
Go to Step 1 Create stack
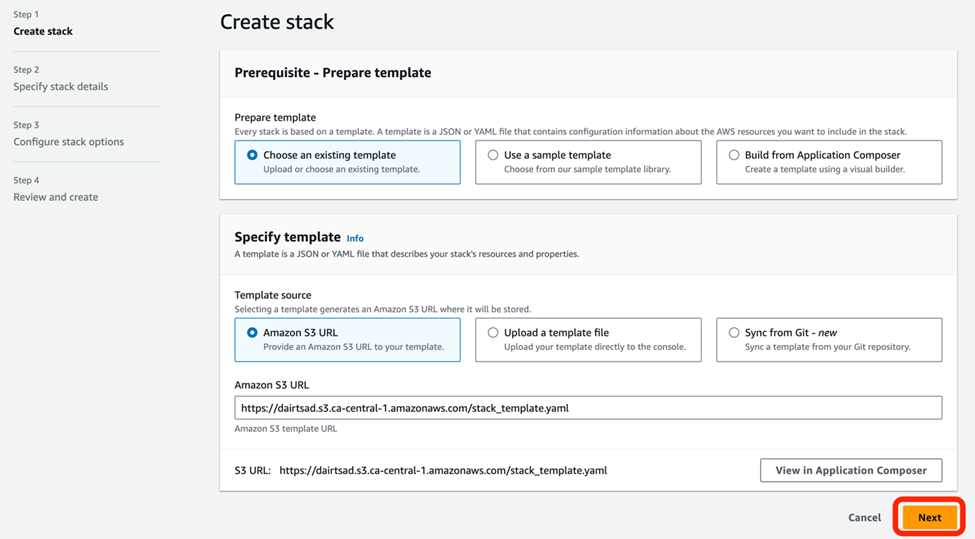[x=43, y=31]
